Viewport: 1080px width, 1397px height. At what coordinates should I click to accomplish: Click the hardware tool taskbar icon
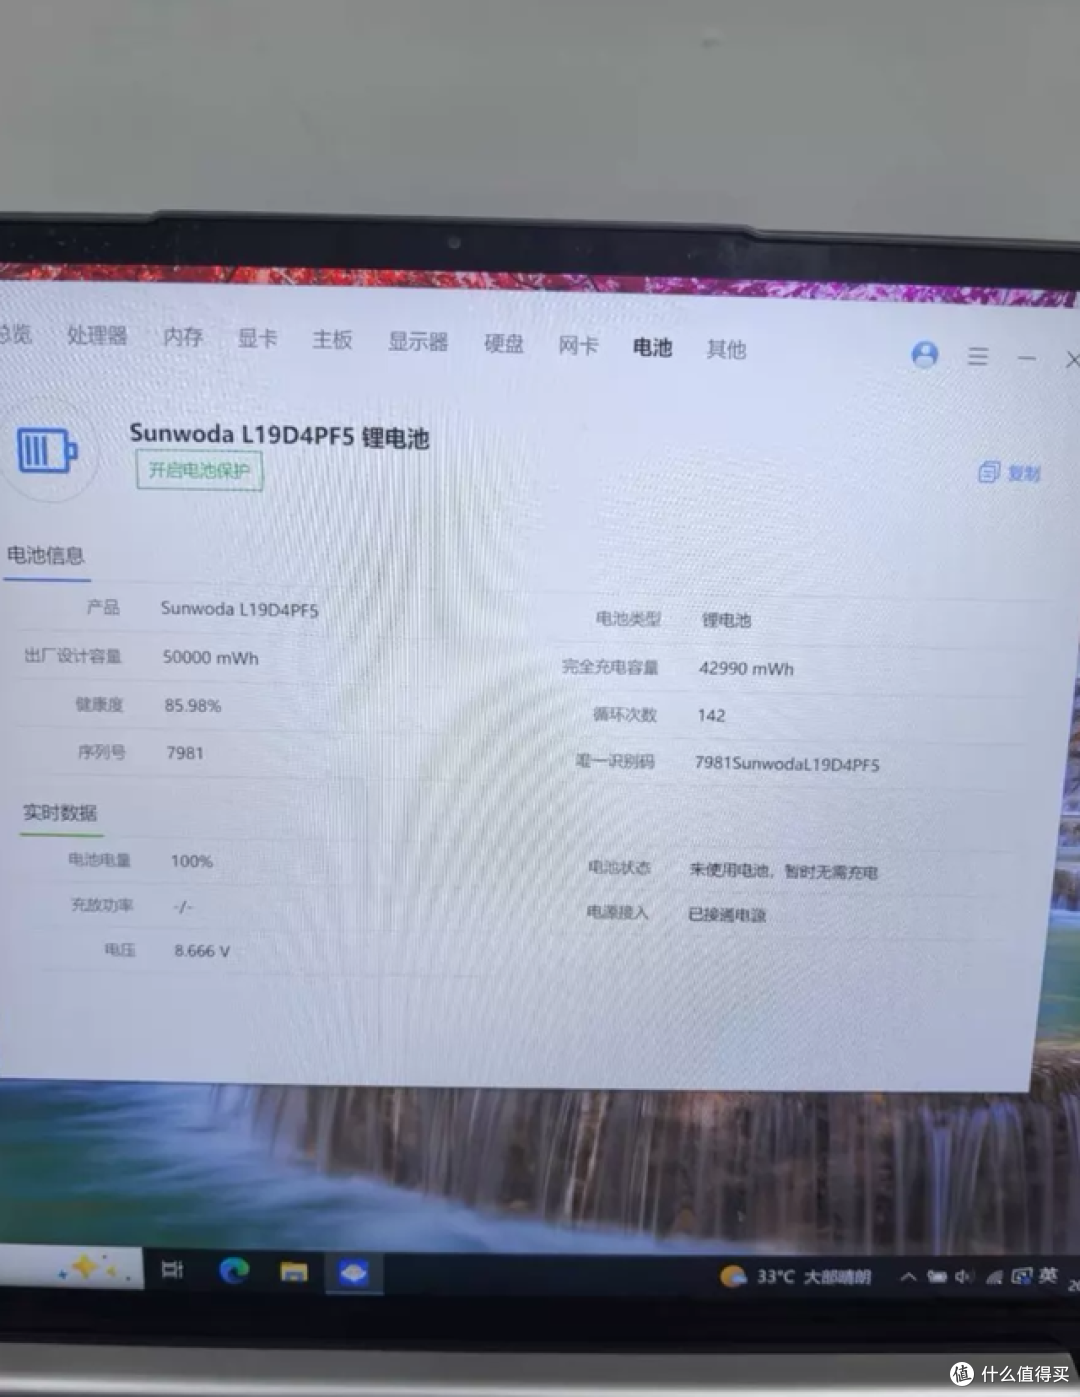353,1273
